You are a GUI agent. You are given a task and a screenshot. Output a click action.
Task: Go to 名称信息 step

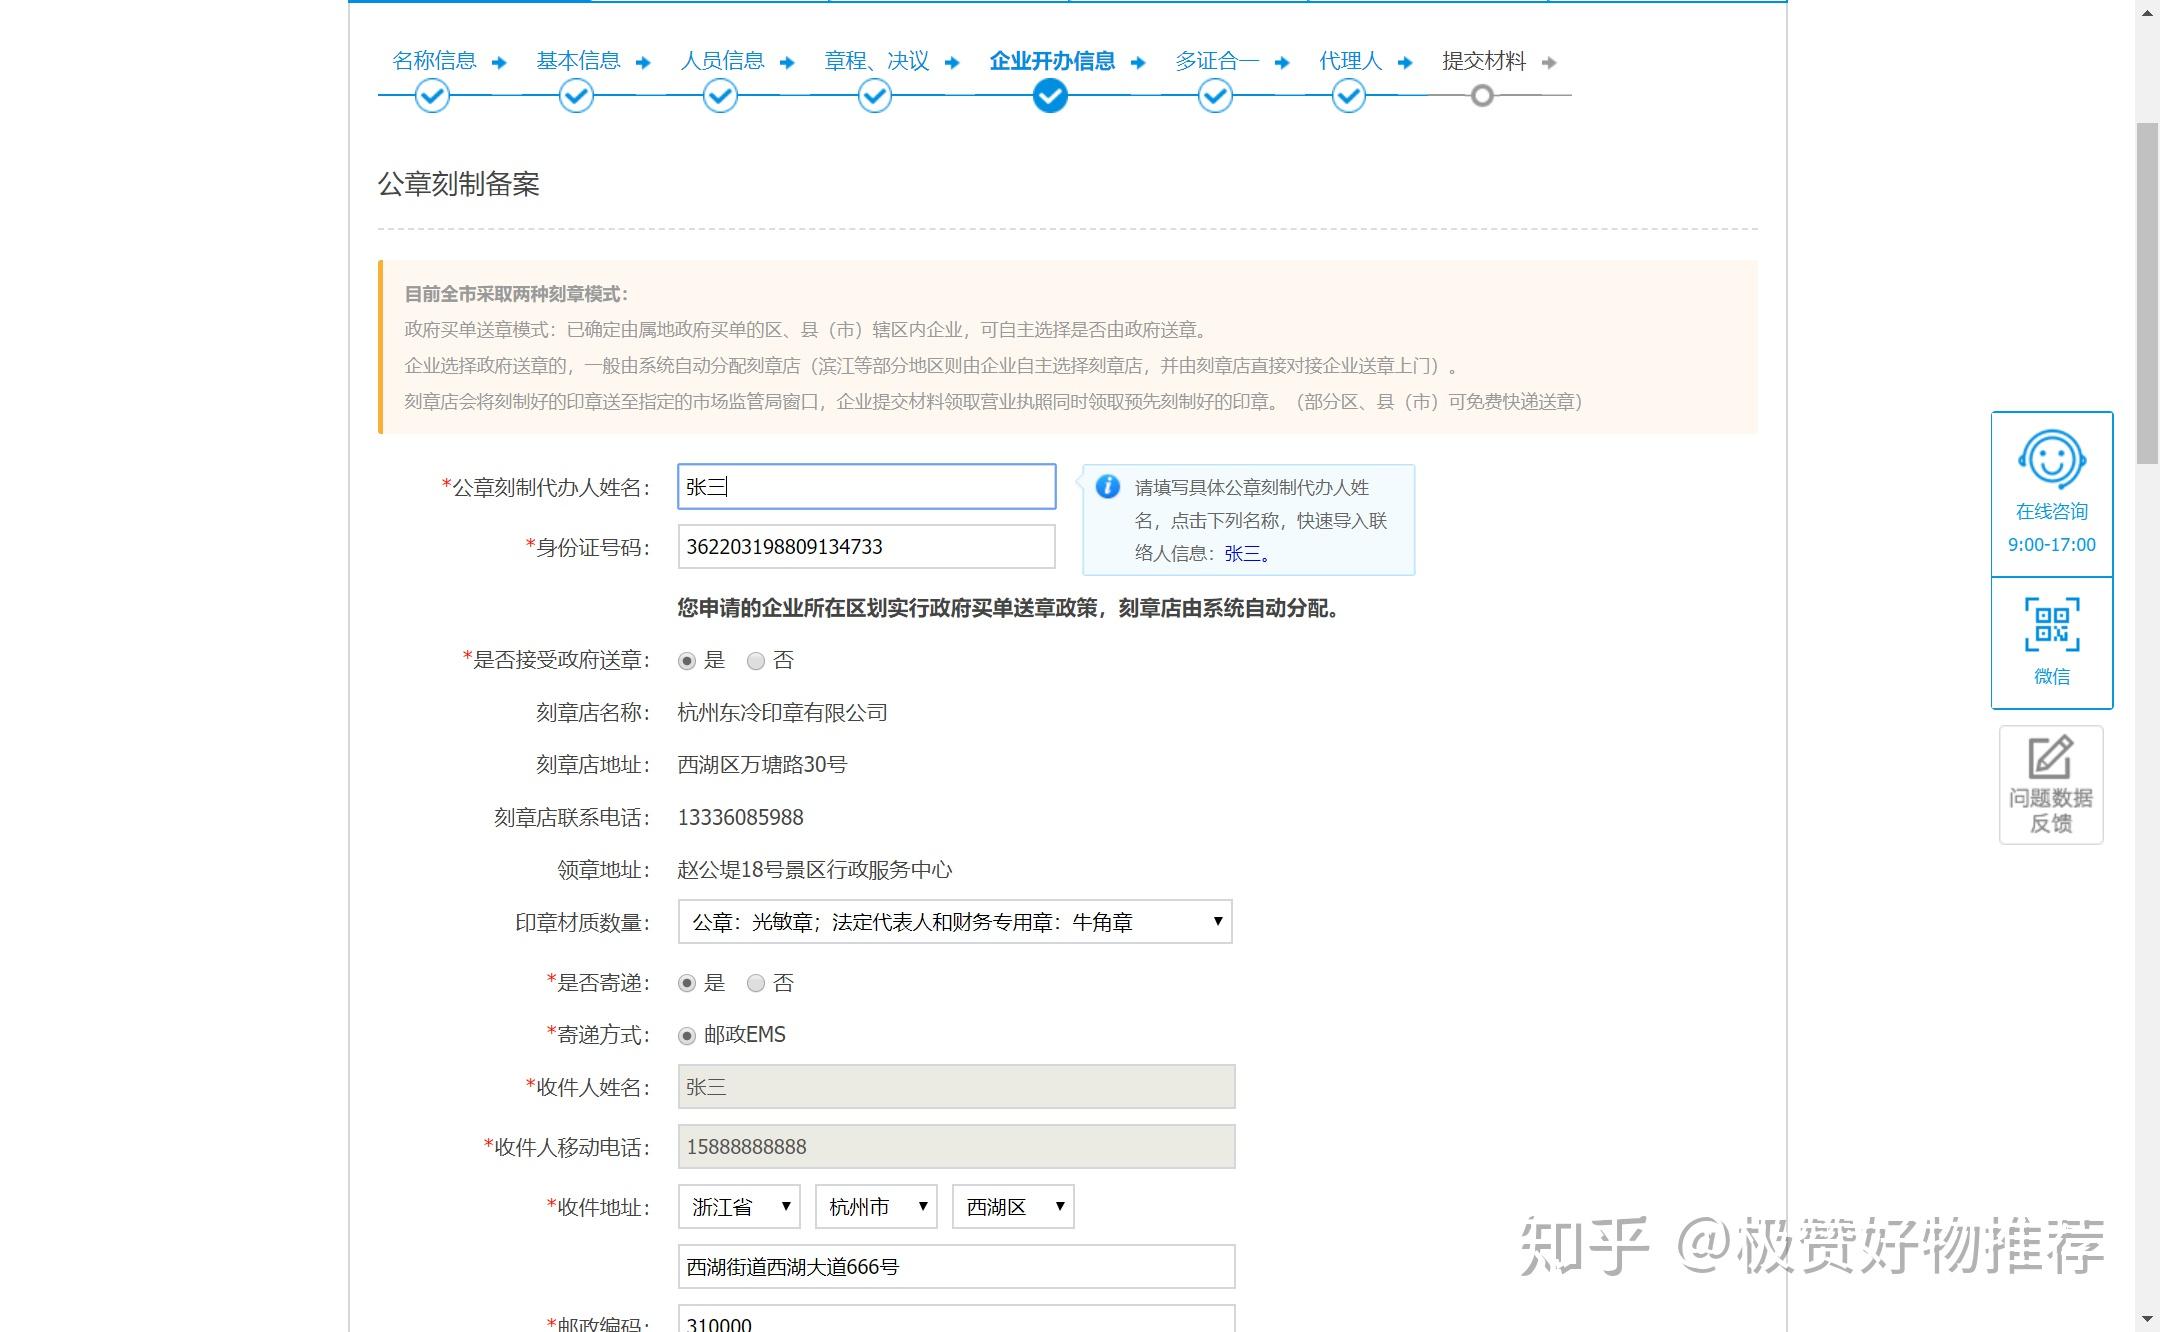click(x=434, y=61)
